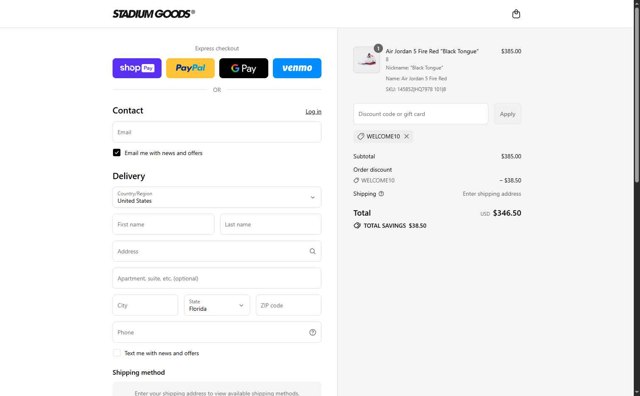This screenshot has width=640, height=396.
Task: Click the total amount $346.50
Action: click(x=507, y=213)
